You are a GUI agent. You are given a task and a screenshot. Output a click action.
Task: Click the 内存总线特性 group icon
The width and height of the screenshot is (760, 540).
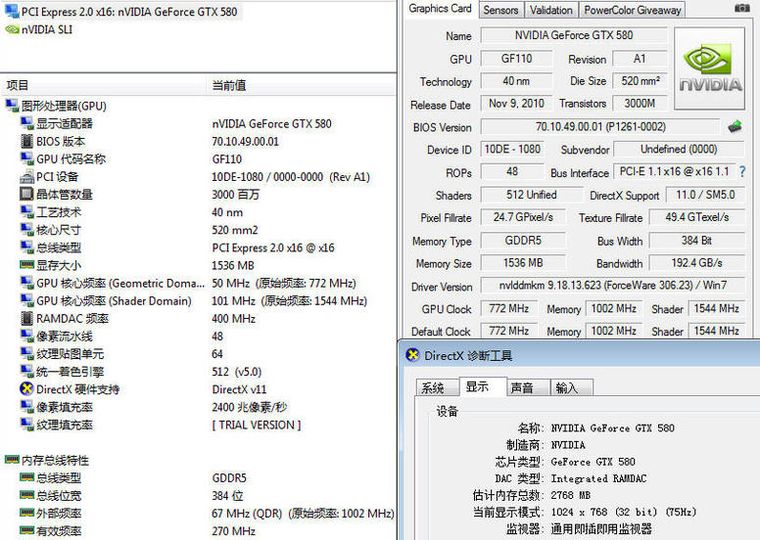[12, 459]
